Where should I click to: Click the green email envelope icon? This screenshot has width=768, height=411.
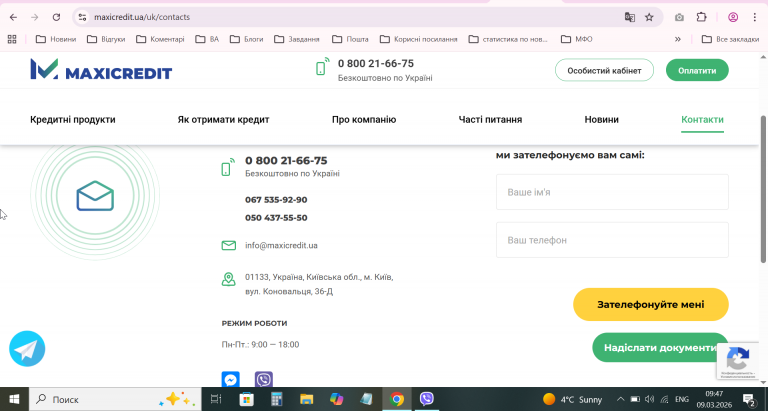click(229, 245)
